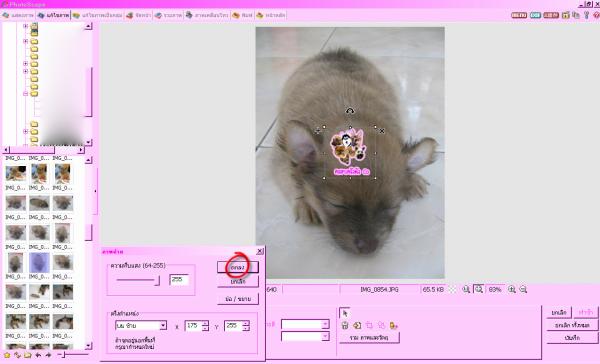The height and width of the screenshot is (364, 600).
Task: Click the red help icon at top right
Action: tap(596, 15)
